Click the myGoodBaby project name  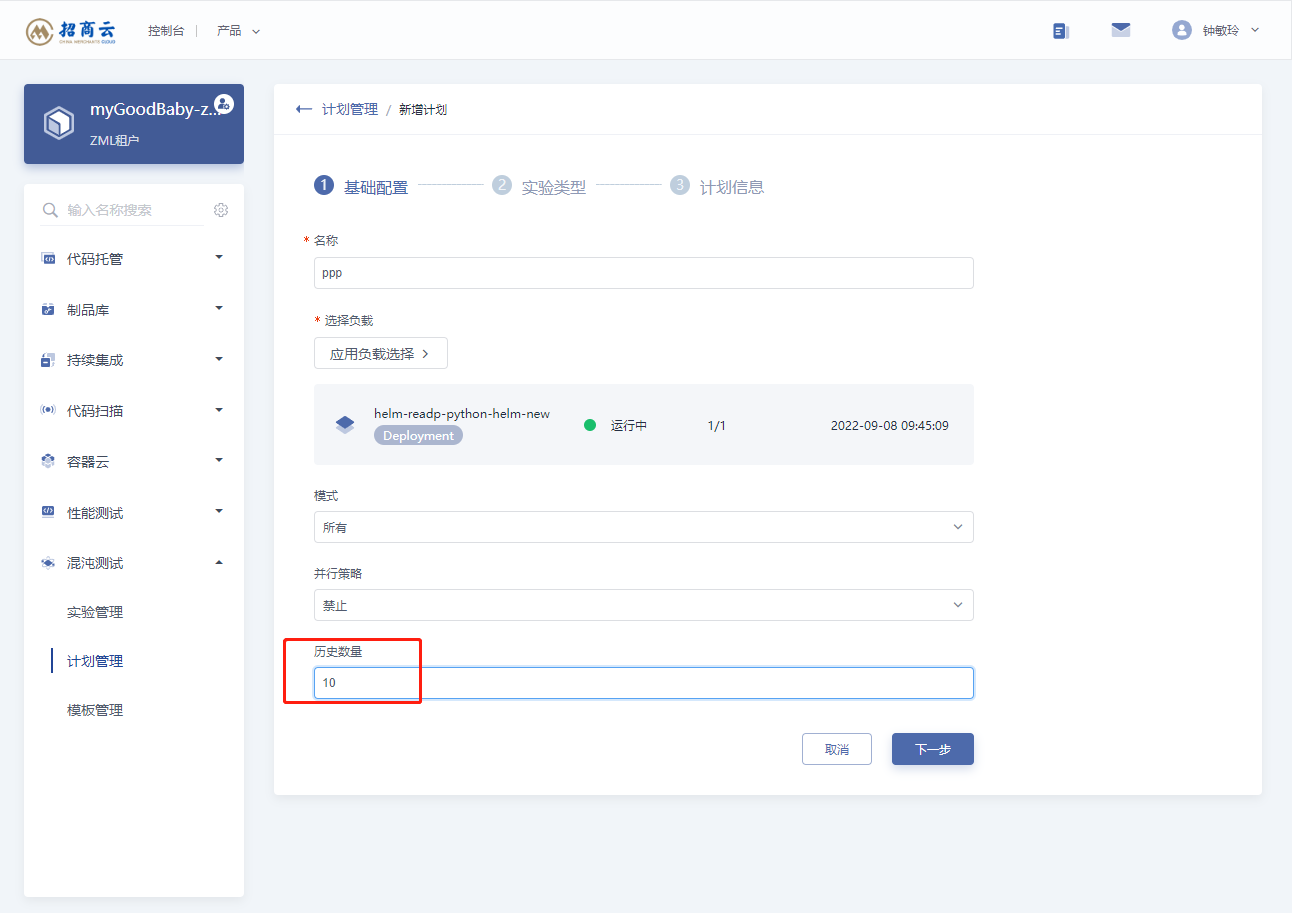pyautogui.click(x=154, y=110)
